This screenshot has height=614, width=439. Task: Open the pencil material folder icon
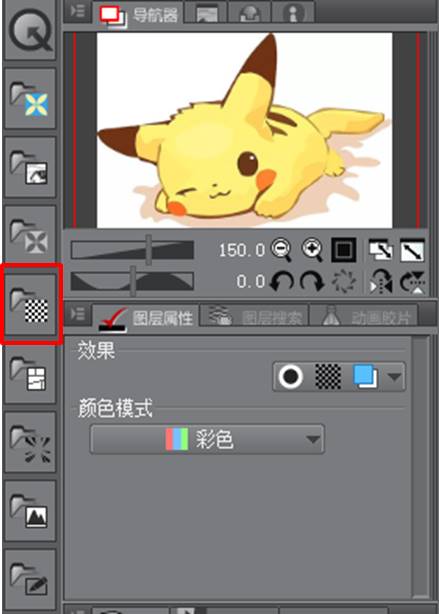click(30, 580)
